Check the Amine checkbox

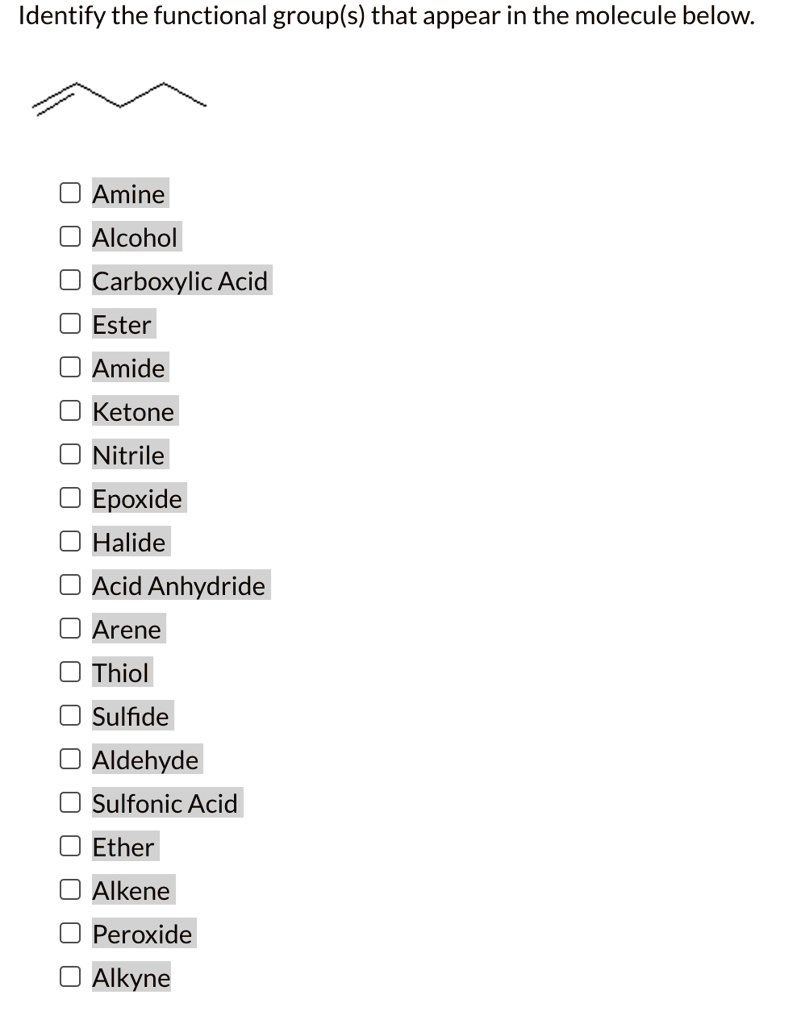(x=69, y=194)
